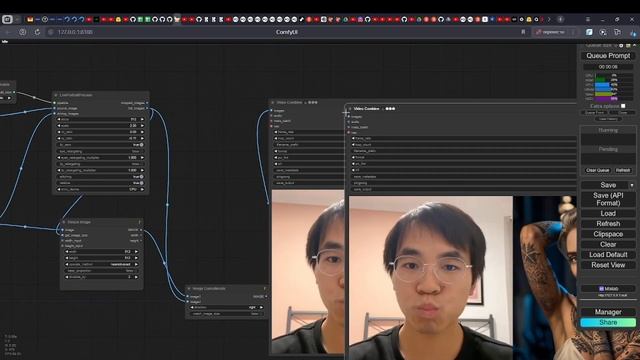Image resolution: width=640 pixels, height=360 pixels.
Task: Open ComfyUI settings gear in menu header
Action: [x=621, y=45]
